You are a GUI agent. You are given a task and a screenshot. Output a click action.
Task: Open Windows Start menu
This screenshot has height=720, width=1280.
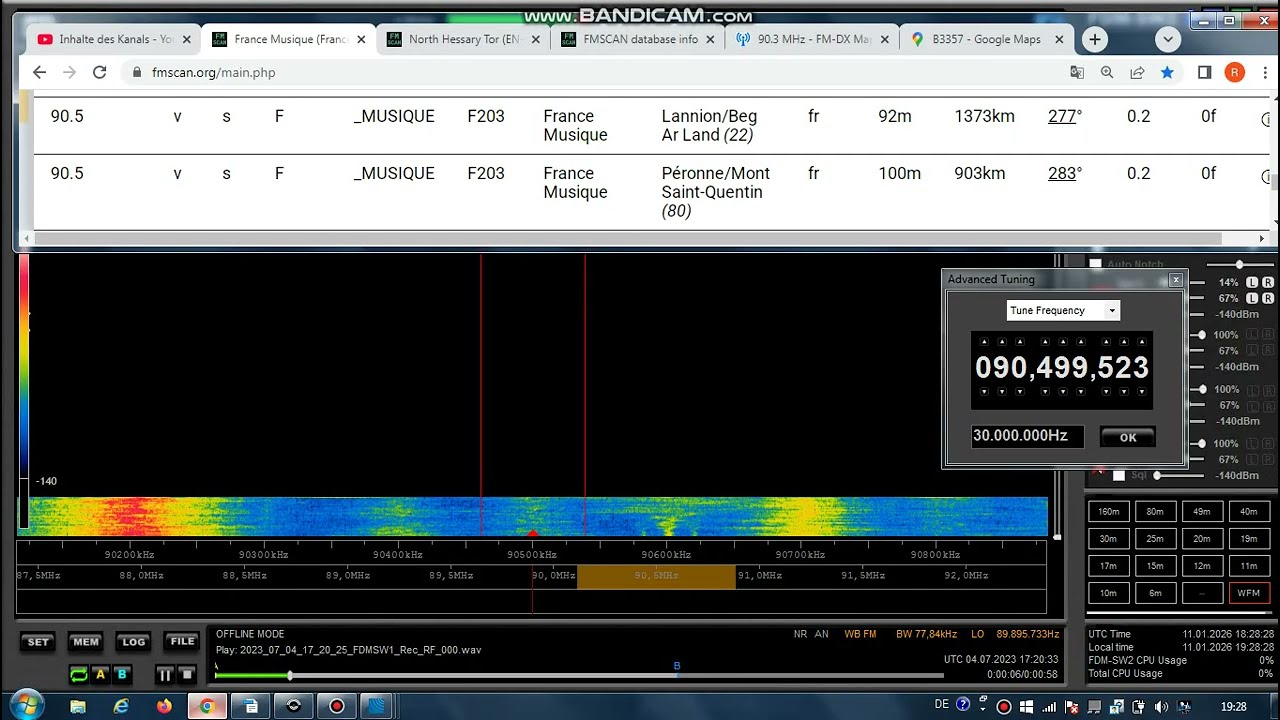25,705
